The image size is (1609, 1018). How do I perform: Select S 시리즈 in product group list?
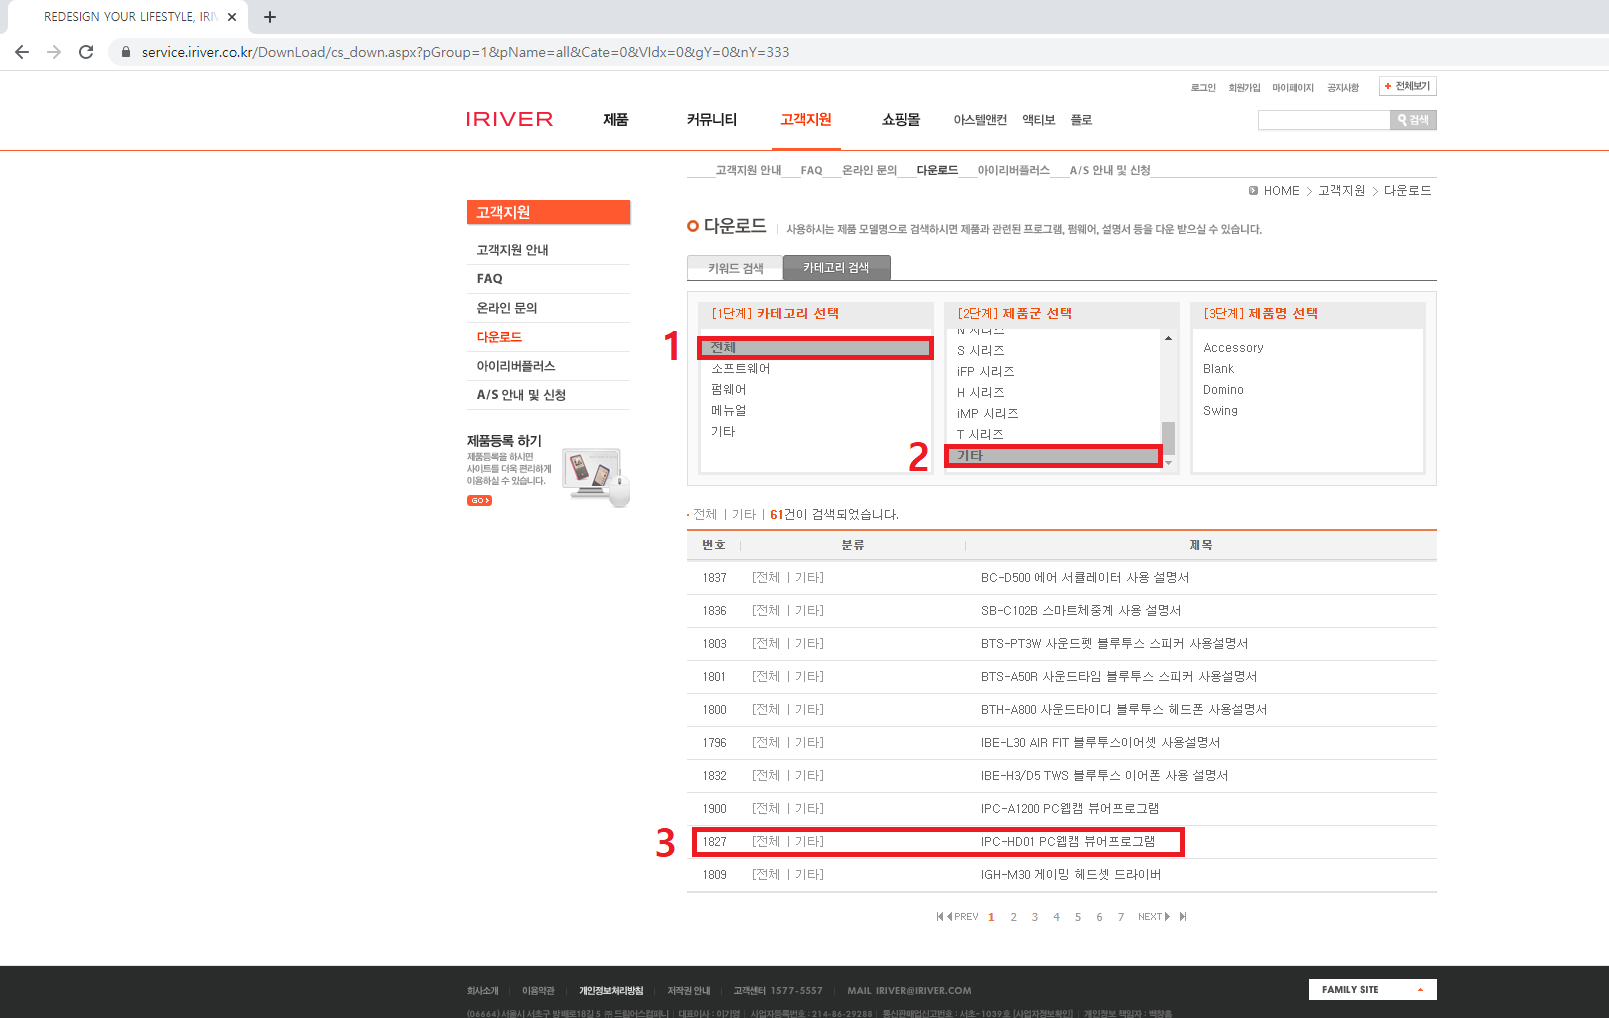pyautogui.click(x=980, y=351)
